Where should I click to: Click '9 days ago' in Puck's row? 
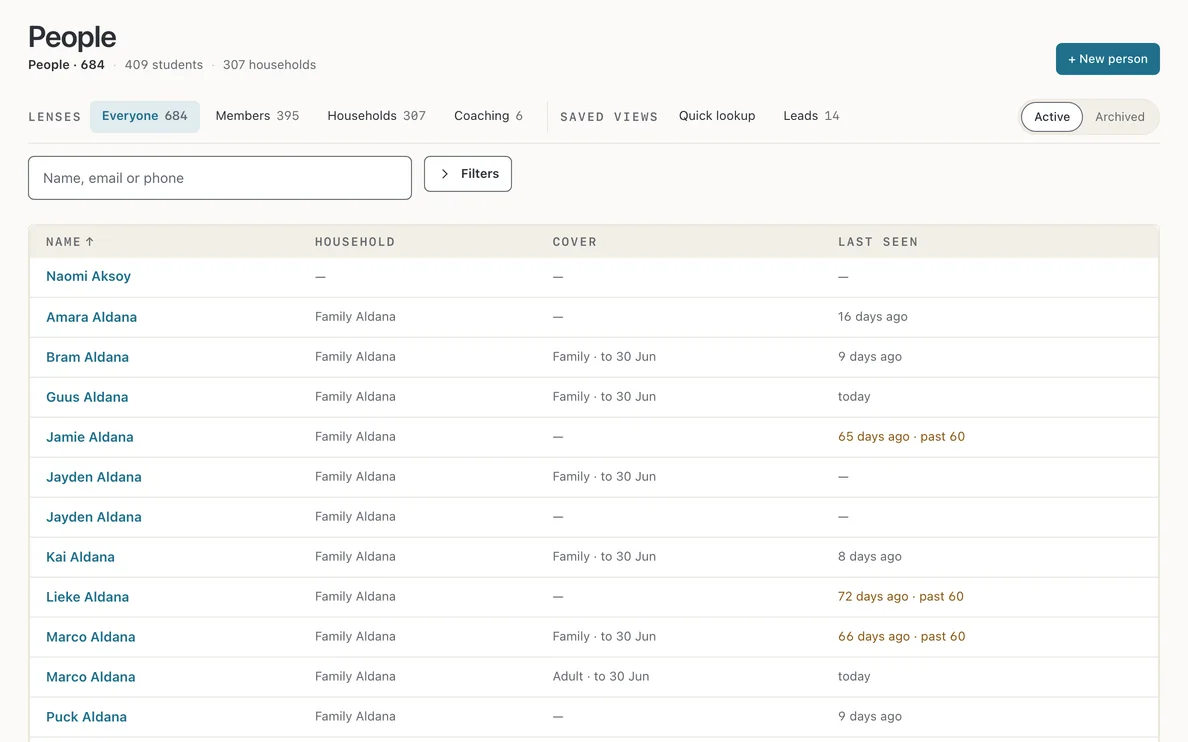(x=870, y=716)
